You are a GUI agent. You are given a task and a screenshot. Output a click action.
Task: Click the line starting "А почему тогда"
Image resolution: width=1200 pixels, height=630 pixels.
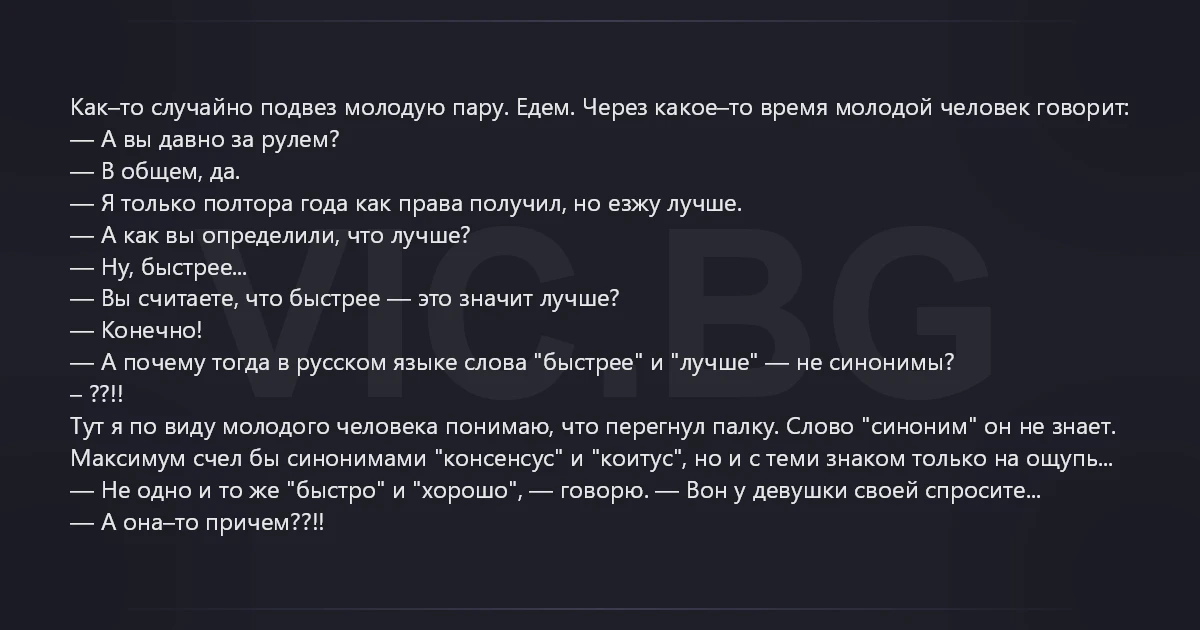tap(526, 363)
